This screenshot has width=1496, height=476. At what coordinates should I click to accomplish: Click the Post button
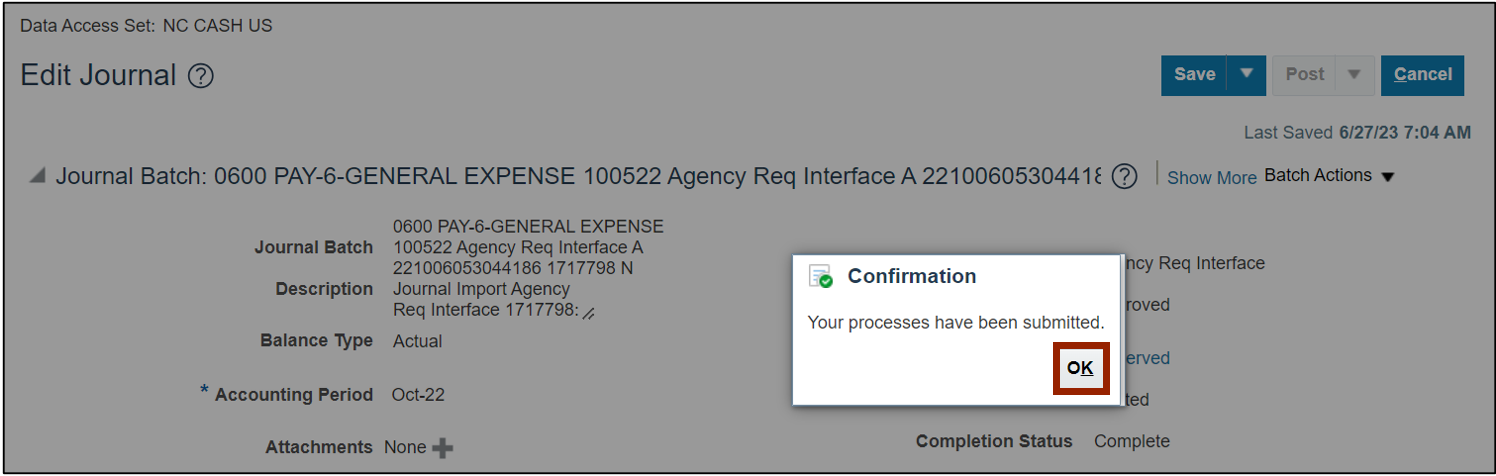[1305, 75]
